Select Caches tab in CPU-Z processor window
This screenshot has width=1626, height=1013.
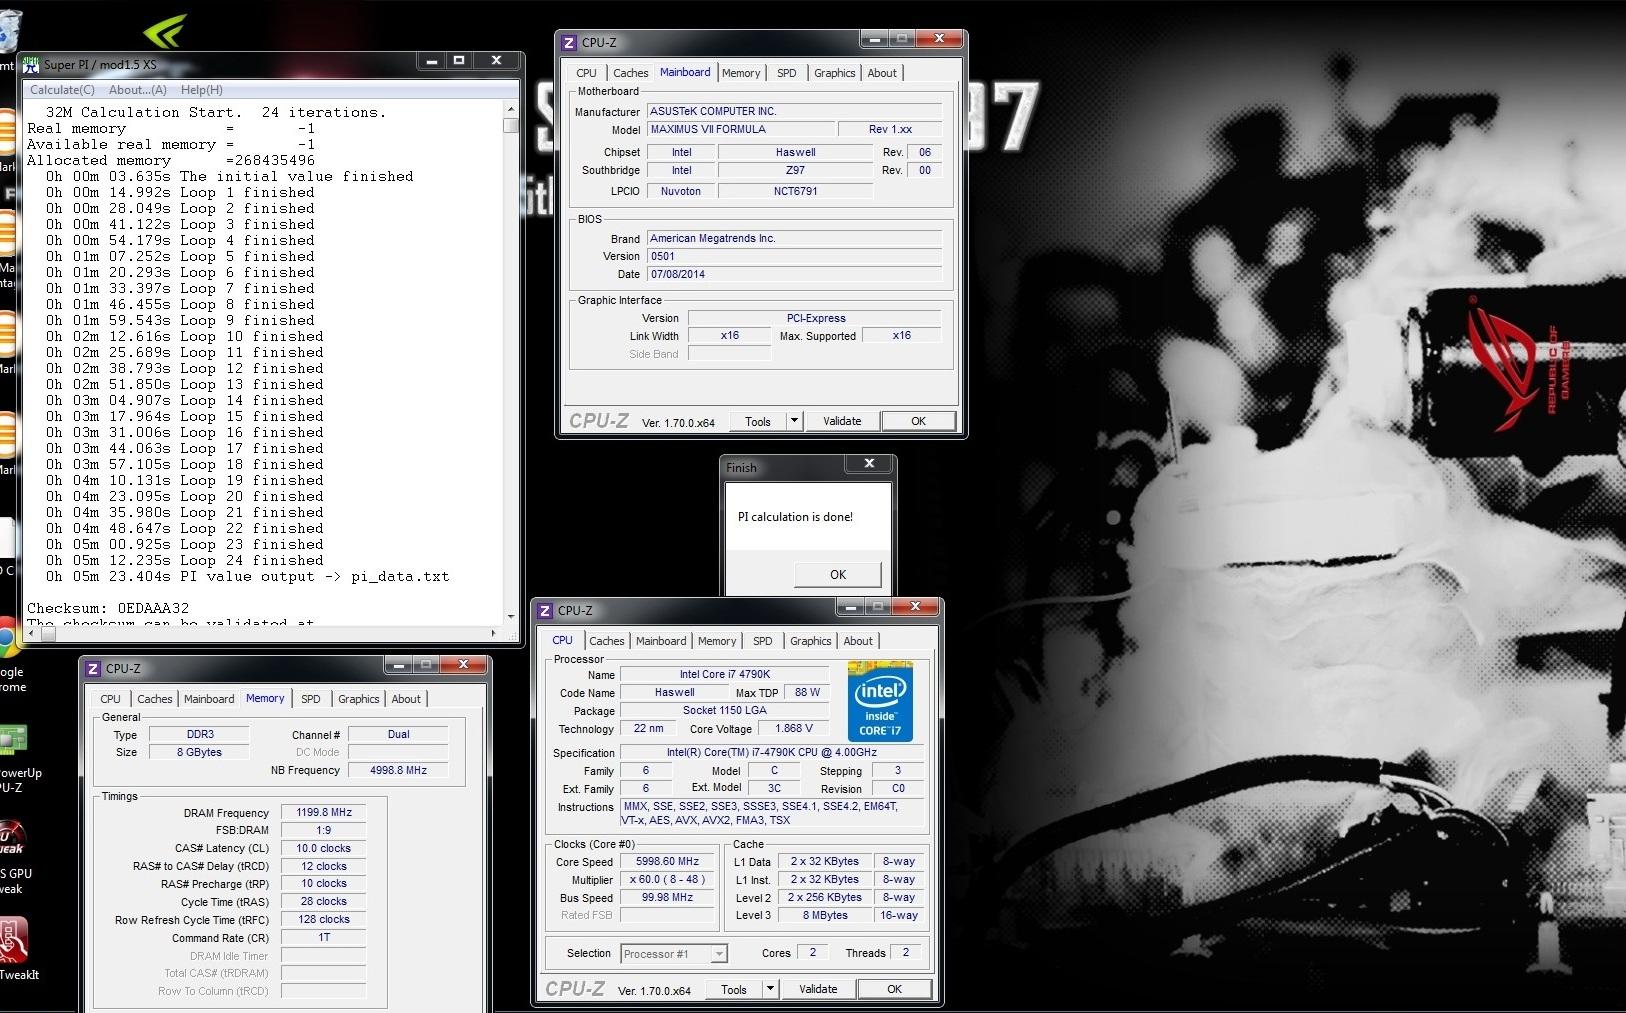click(606, 641)
